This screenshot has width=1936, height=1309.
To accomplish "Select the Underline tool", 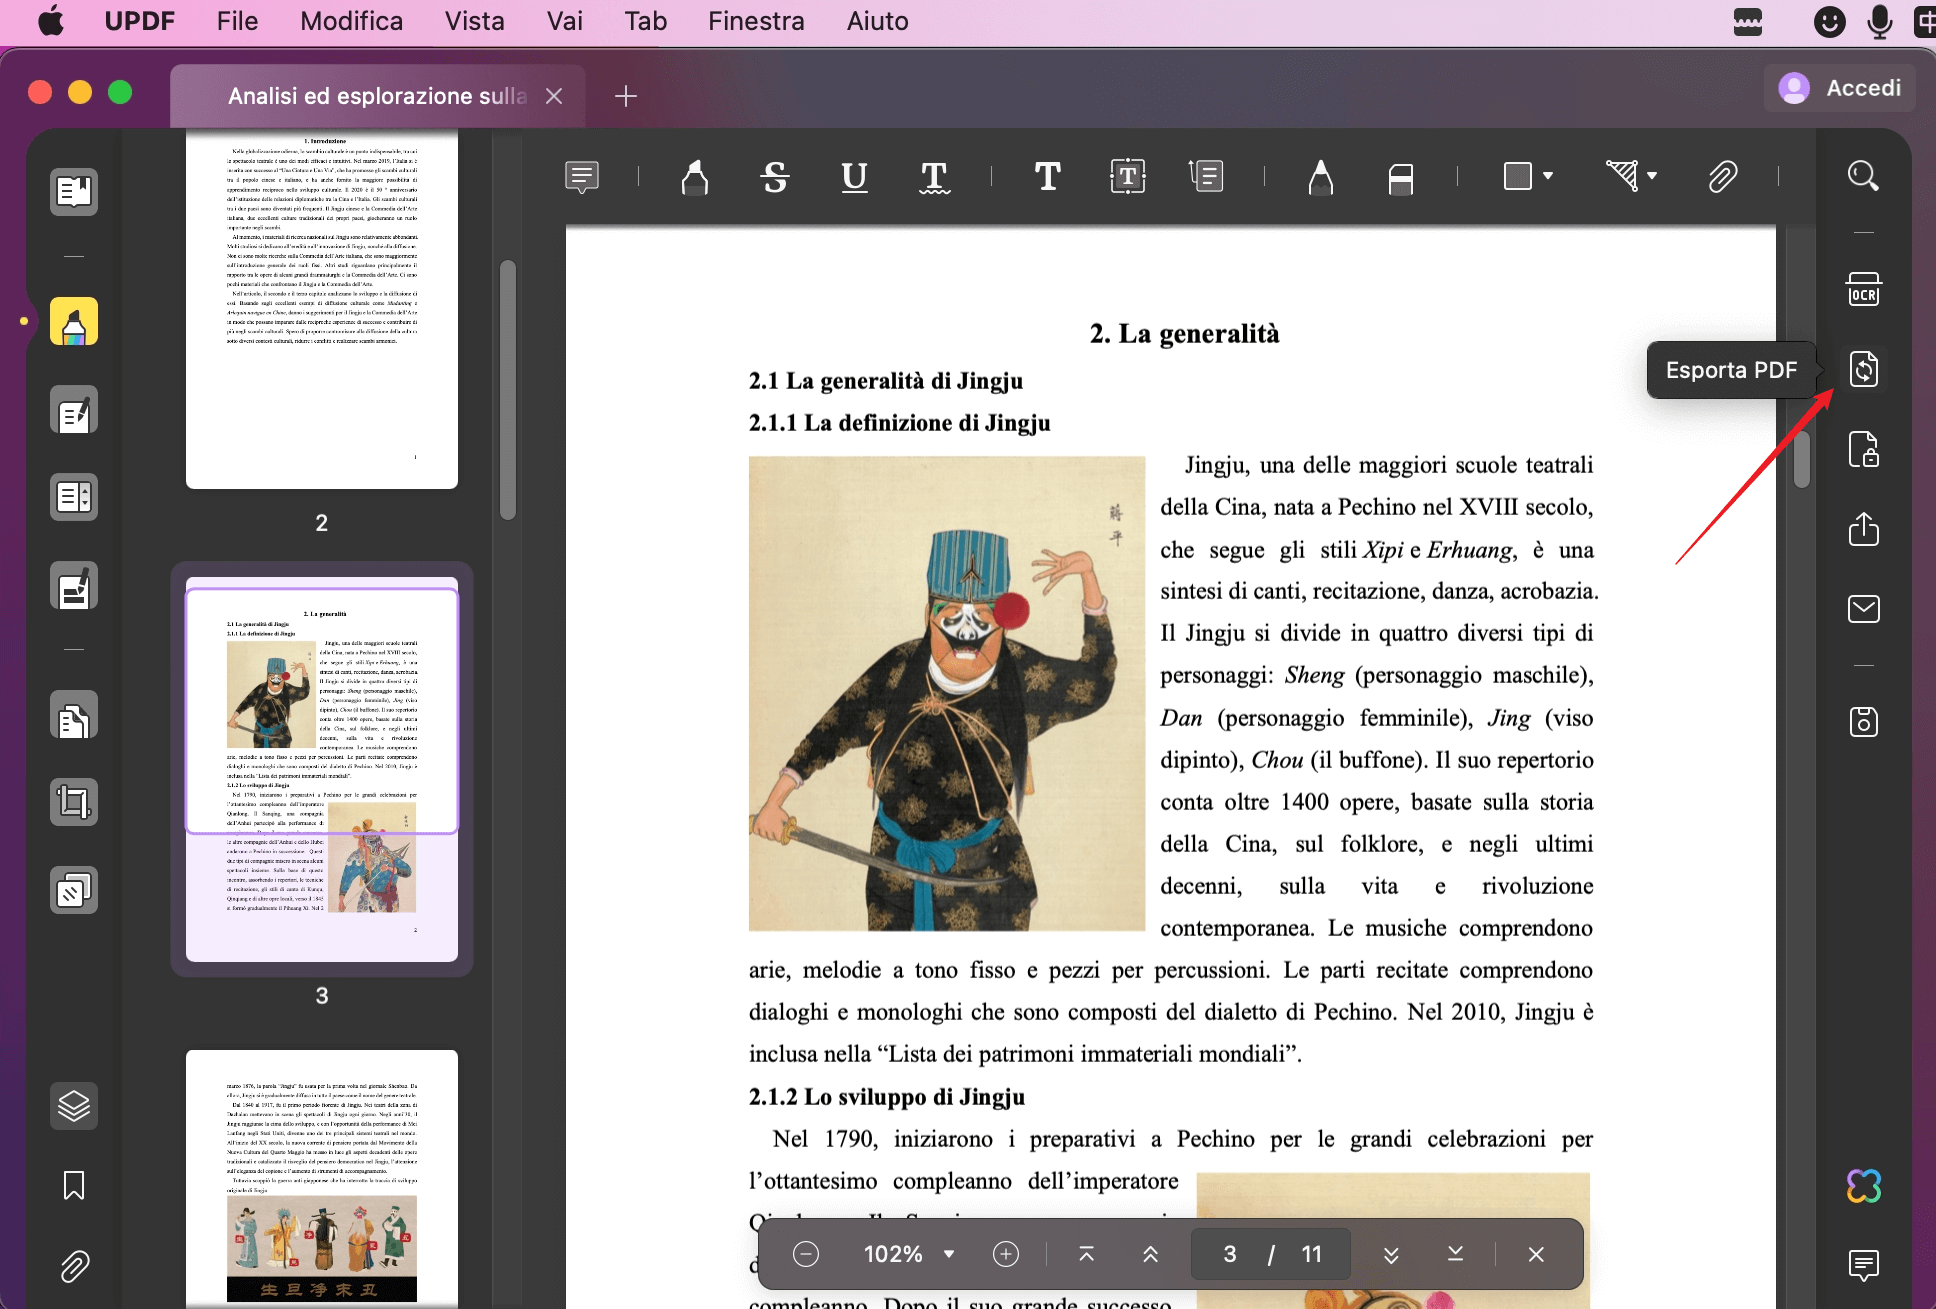I will (854, 177).
